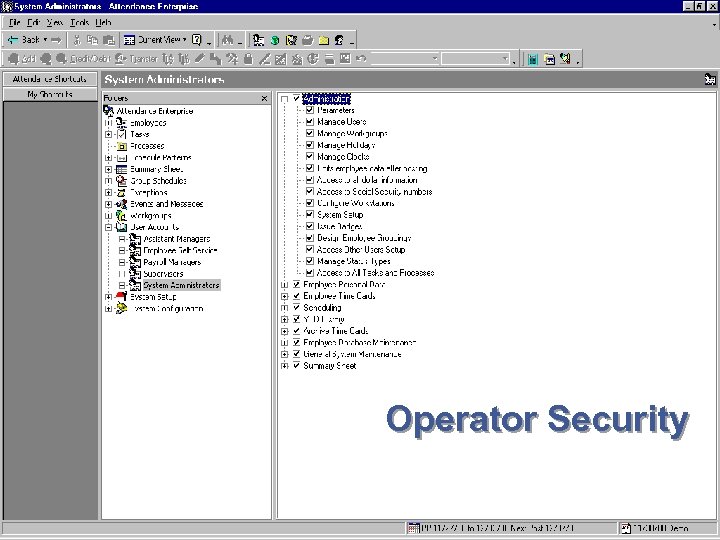The height and width of the screenshot is (540, 720).
Task: Expand the System Setup folder node
Action: point(108,297)
